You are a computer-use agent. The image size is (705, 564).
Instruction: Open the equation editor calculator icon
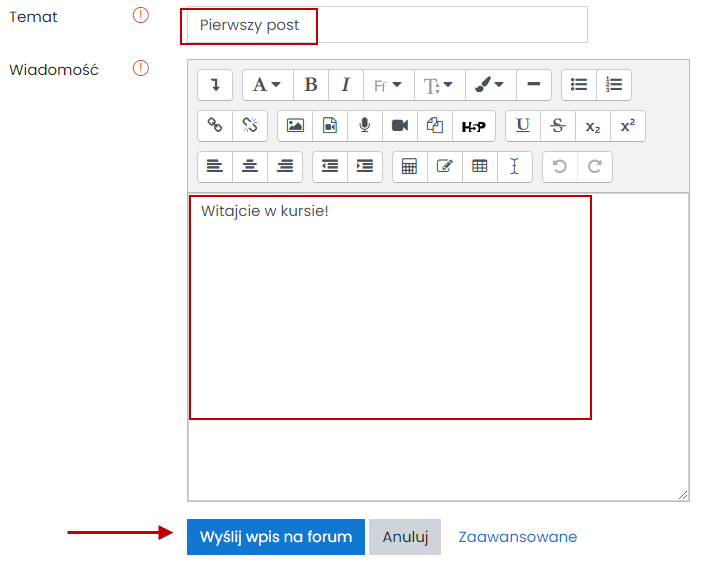[x=409, y=167]
